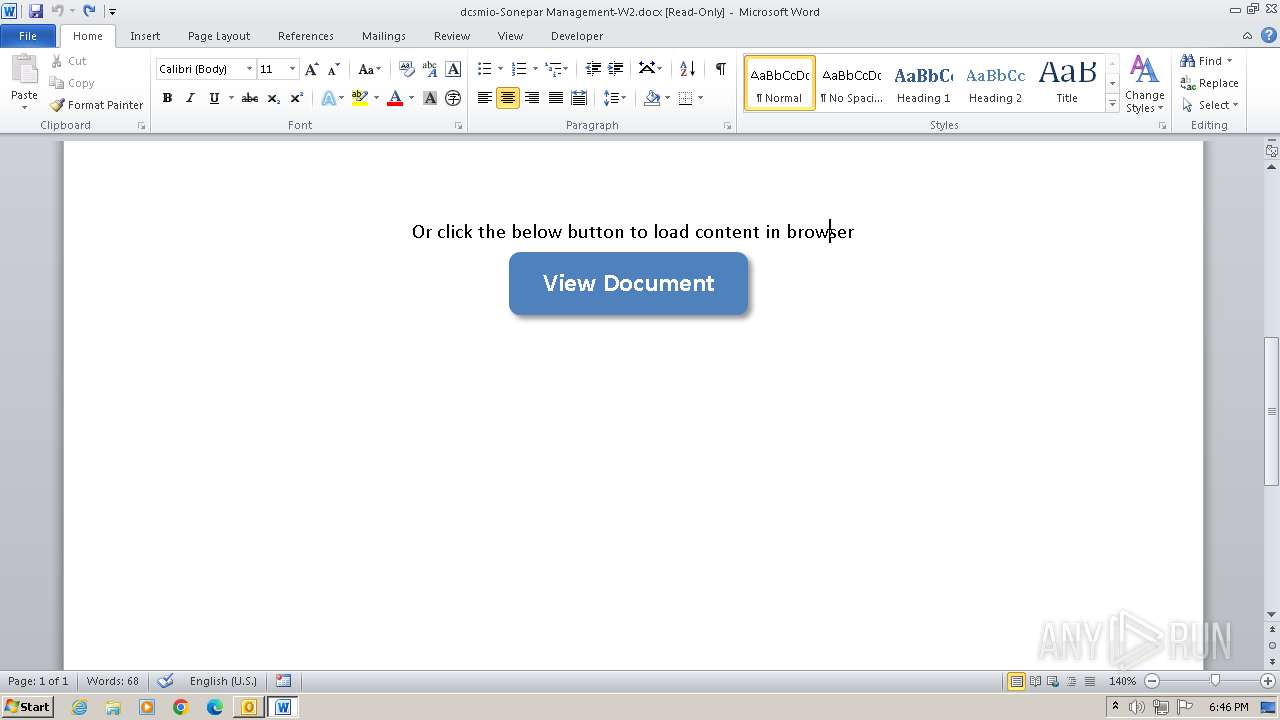Switch to Web Layout view

tap(1052, 681)
